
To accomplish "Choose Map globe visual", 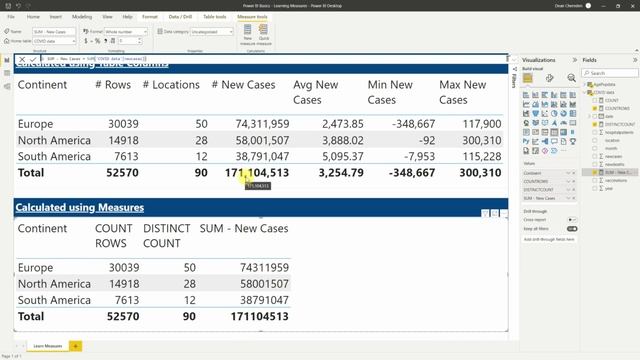I will 526,123.
